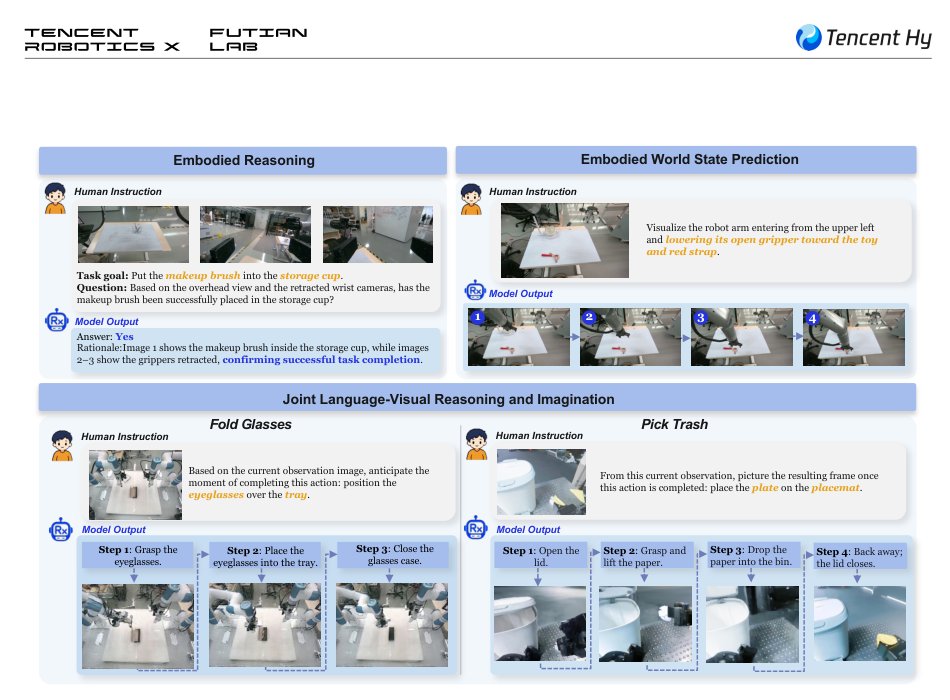
Task: Select the Joint Language-Visual Reasoning and Imagination header
Action: pos(477,398)
